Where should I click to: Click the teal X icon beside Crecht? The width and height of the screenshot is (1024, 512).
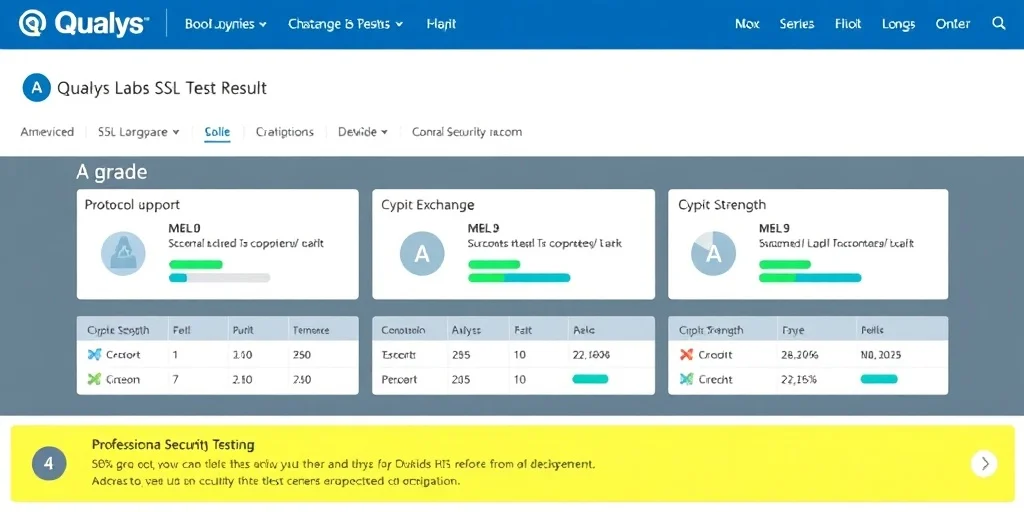point(686,379)
